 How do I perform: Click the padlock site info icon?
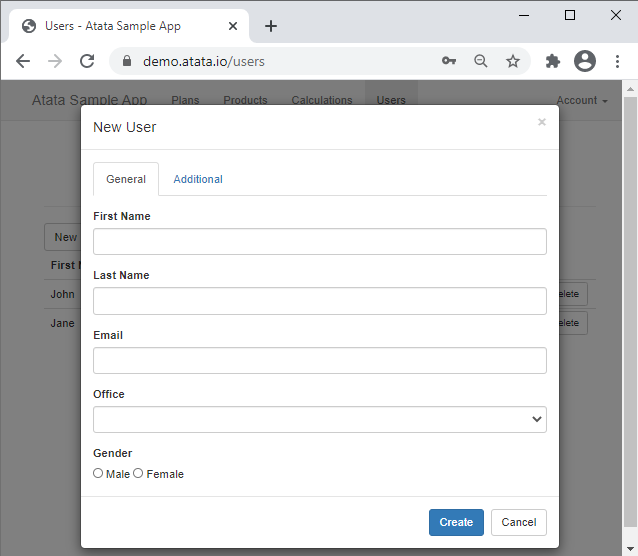[x=127, y=61]
